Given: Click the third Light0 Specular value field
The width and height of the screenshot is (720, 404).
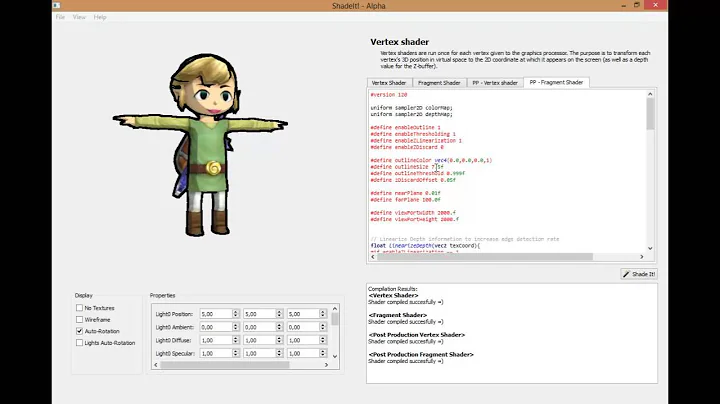Looking at the screenshot, I should [x=303, y=353].
